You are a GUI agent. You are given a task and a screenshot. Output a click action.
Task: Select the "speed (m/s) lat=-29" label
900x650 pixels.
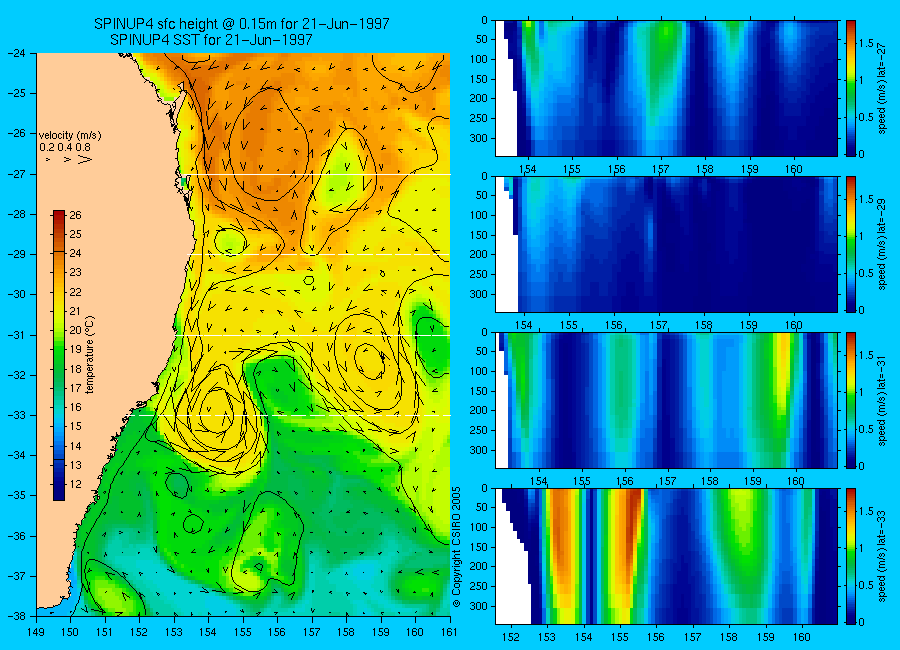tap(883, 244)
